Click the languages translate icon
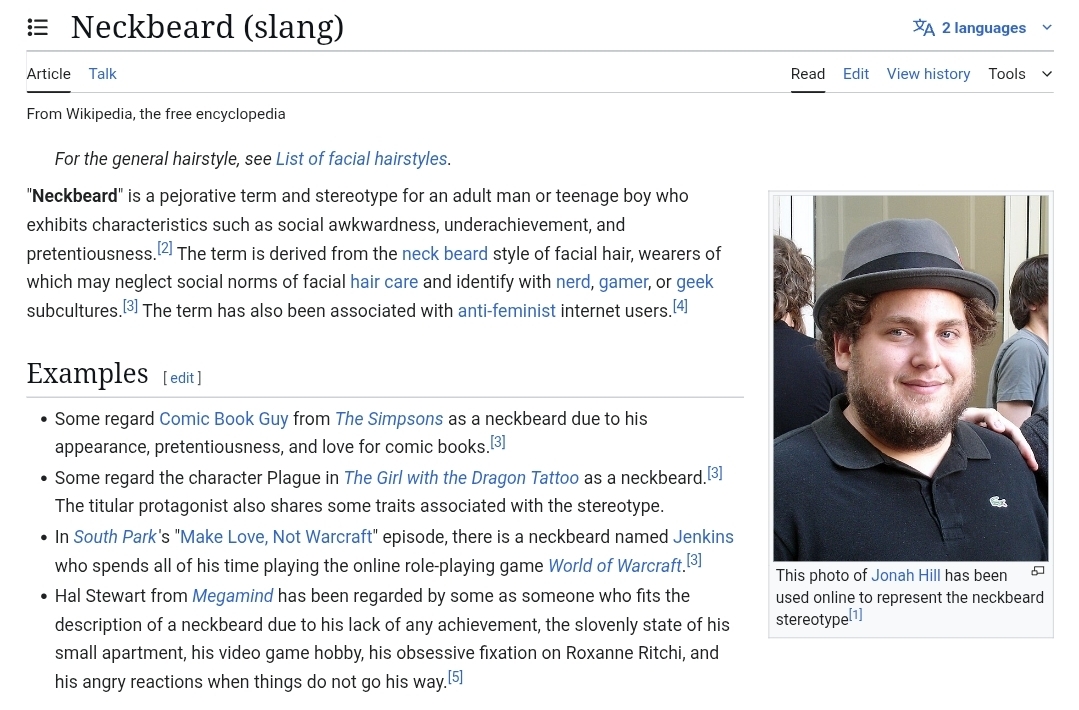This screenshot has width=1079, height=710. (x=923, y=28)
